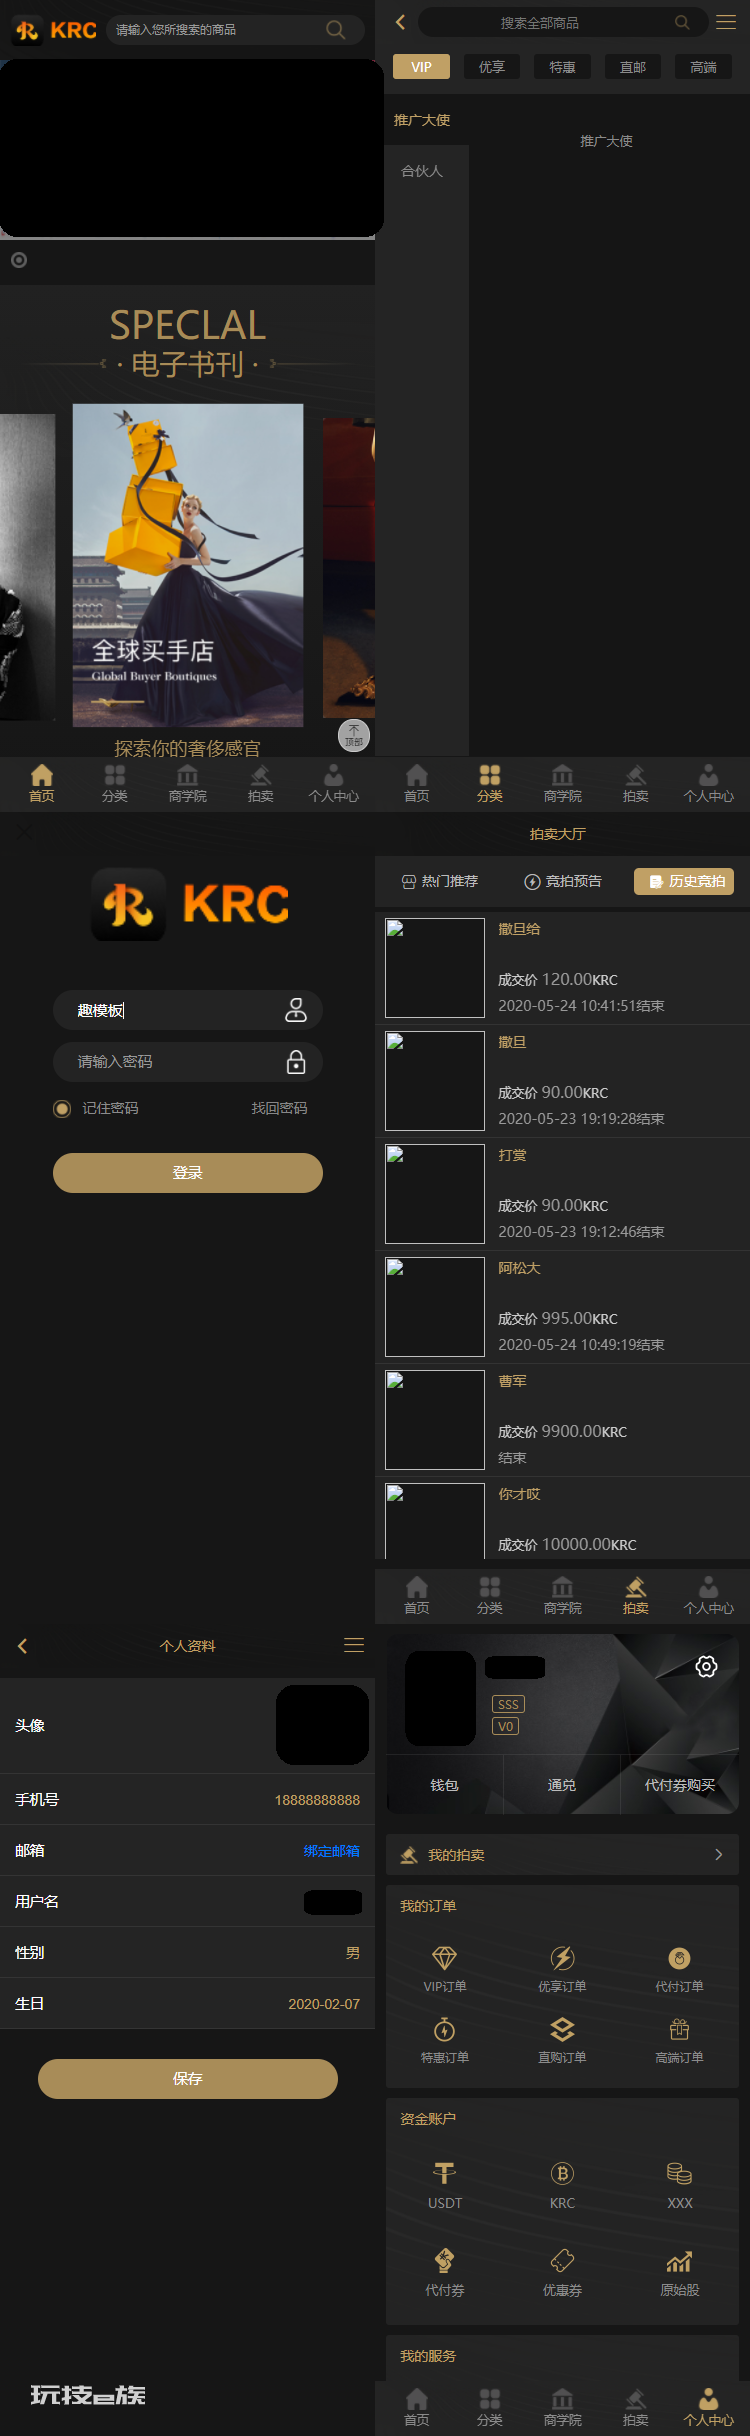The image size is (750, 2436).
Task: Open the KRC bitcoin account icon
Action: pos(562,2173)
